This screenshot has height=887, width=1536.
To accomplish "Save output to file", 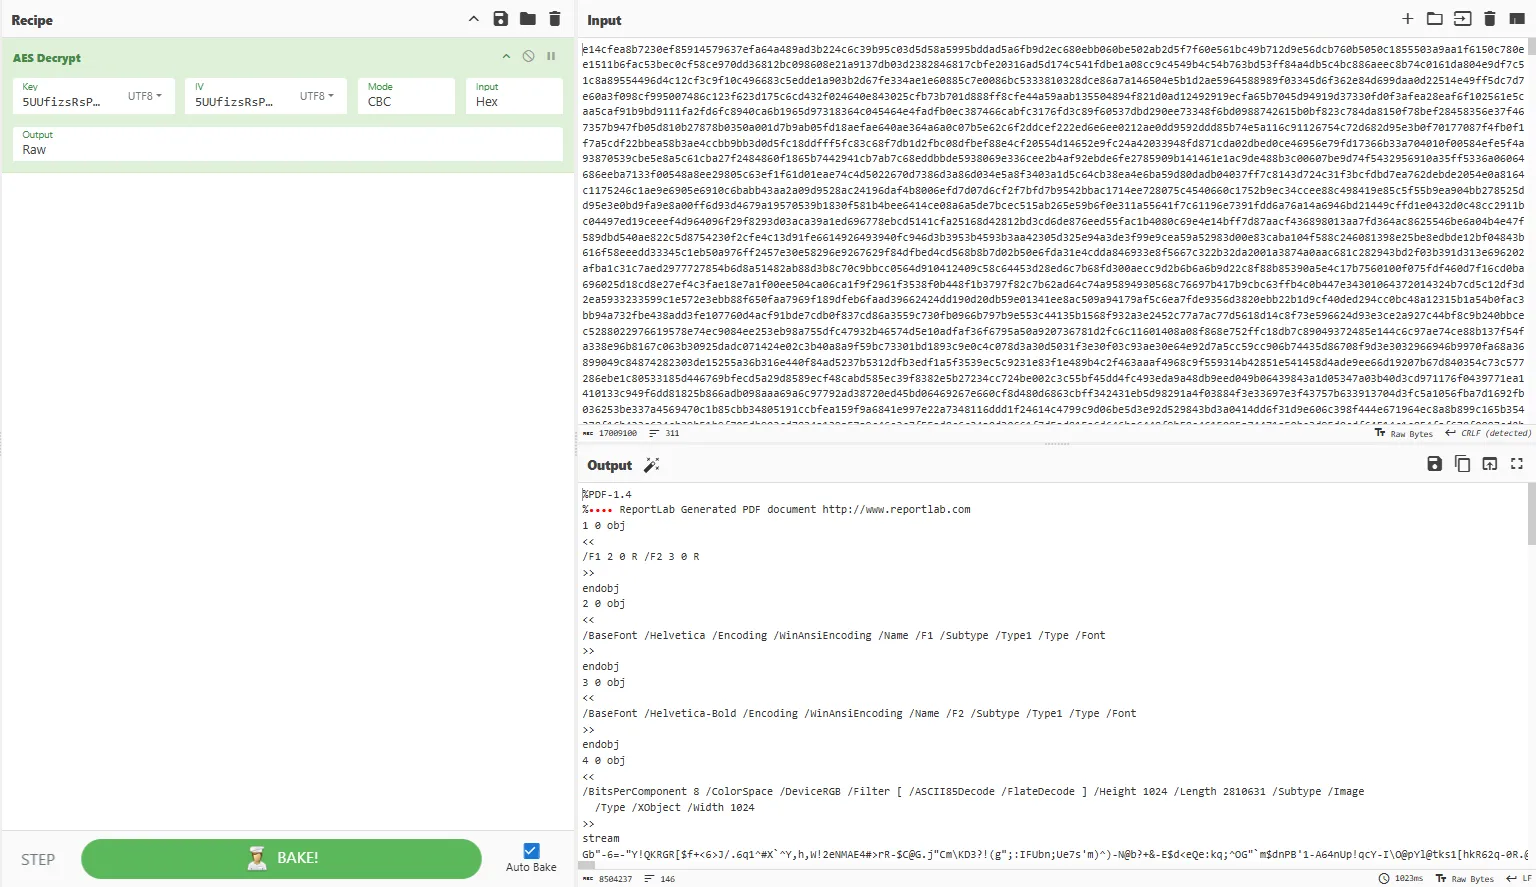I will point(1434,464).
